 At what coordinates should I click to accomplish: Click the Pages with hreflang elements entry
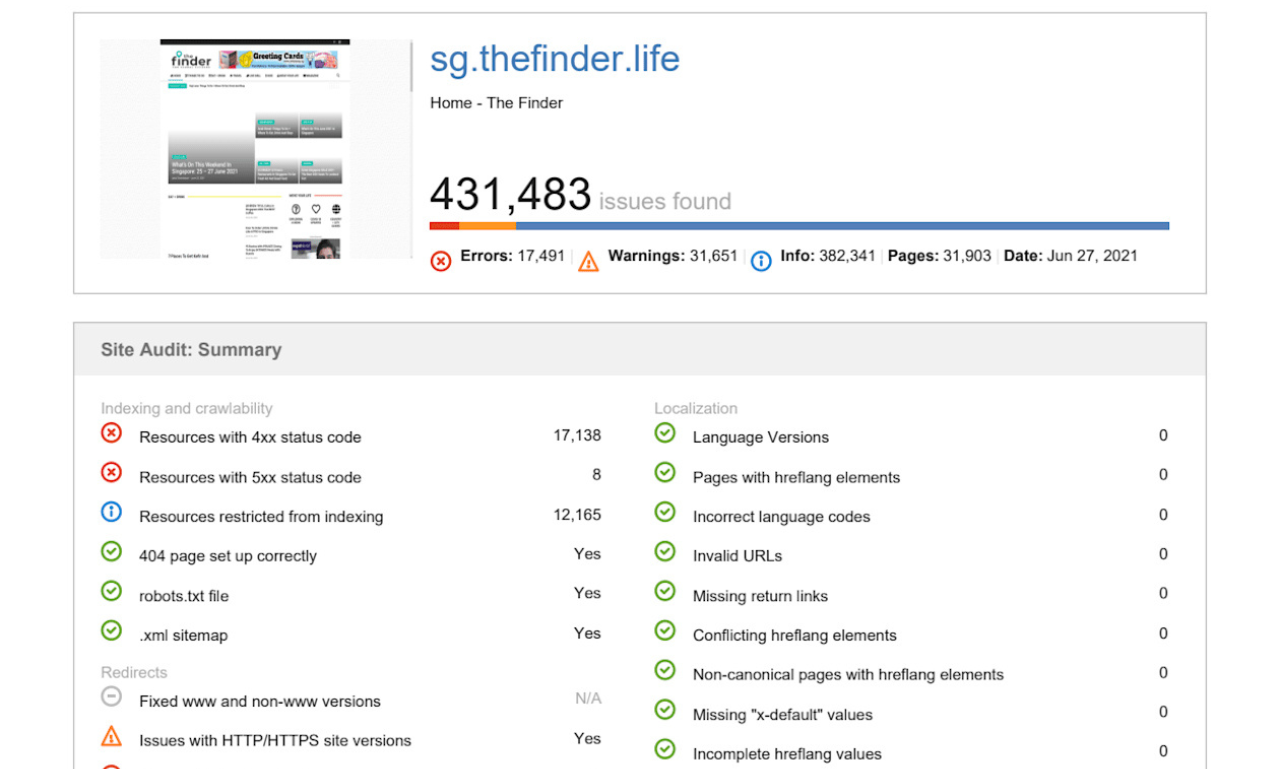[x=795, y=478]
